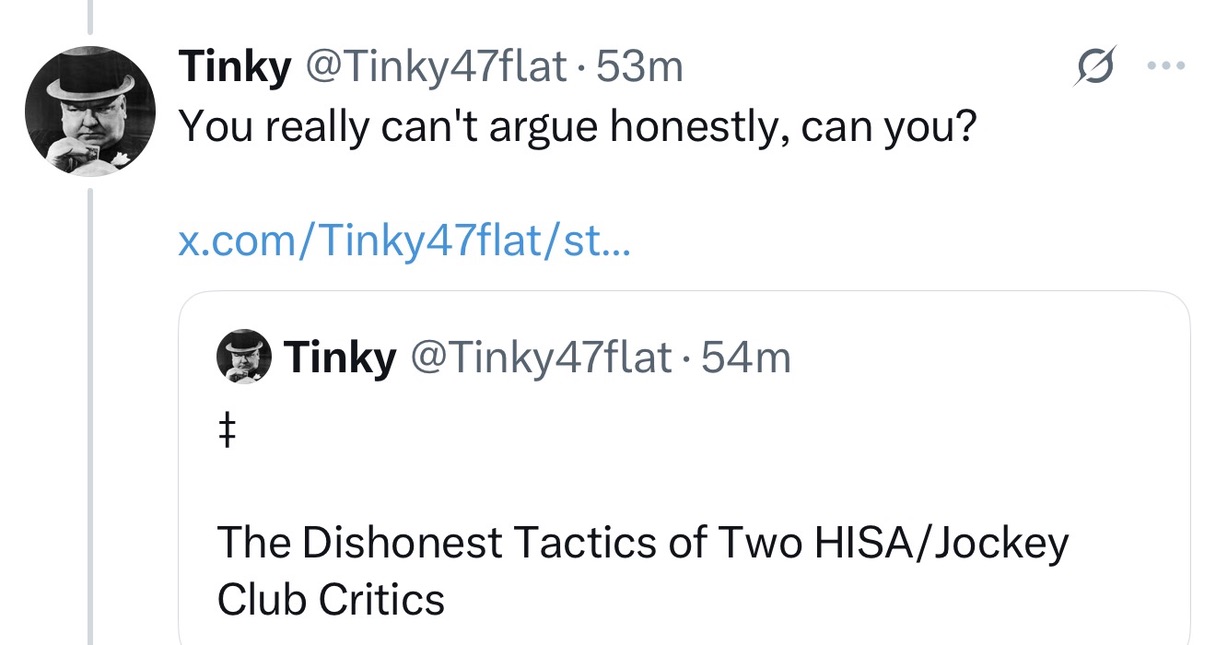
Task: Click the bold Tinky name on main tweet
Action: pyautogui.click(x=234, y=68)
